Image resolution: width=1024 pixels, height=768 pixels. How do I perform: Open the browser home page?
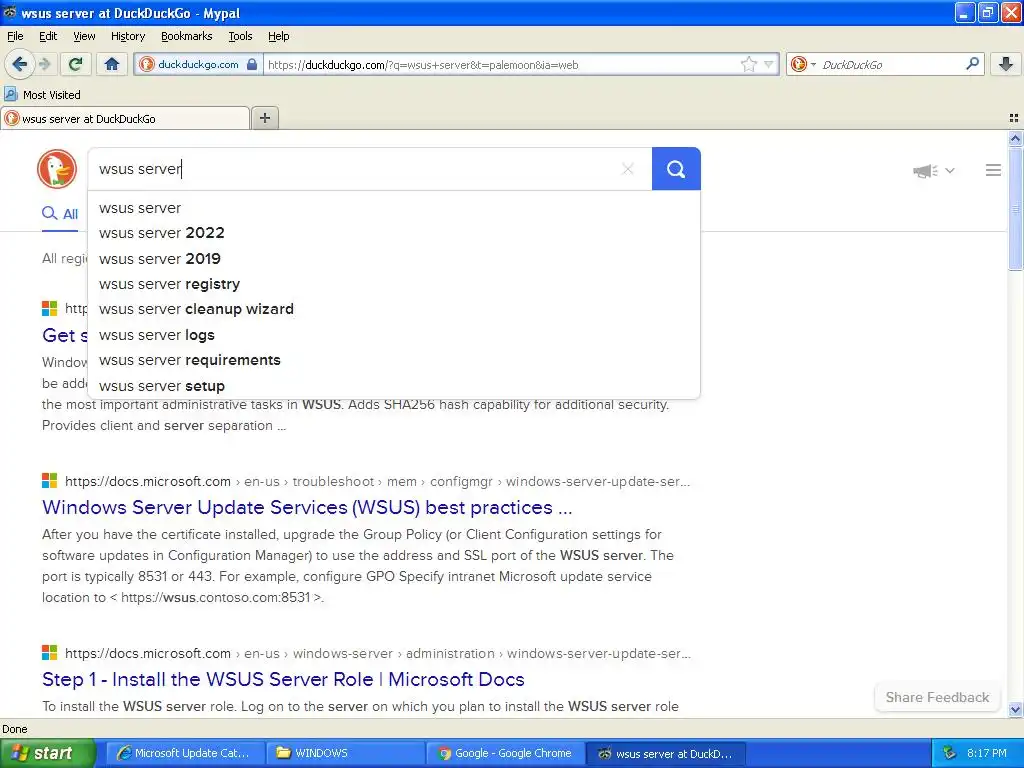(112, 64)
